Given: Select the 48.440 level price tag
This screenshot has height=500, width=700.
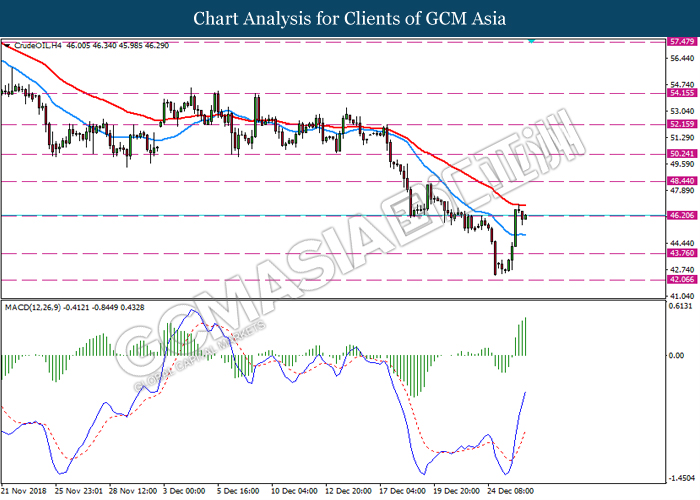Looking at the screenshot, I should (x=682, y=181).
